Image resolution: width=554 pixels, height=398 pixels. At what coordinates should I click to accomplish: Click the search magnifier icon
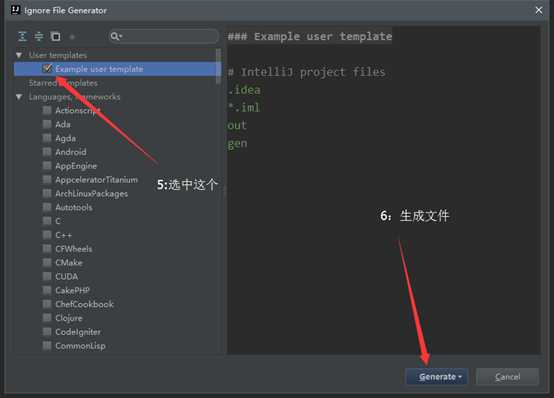point(116,36)
